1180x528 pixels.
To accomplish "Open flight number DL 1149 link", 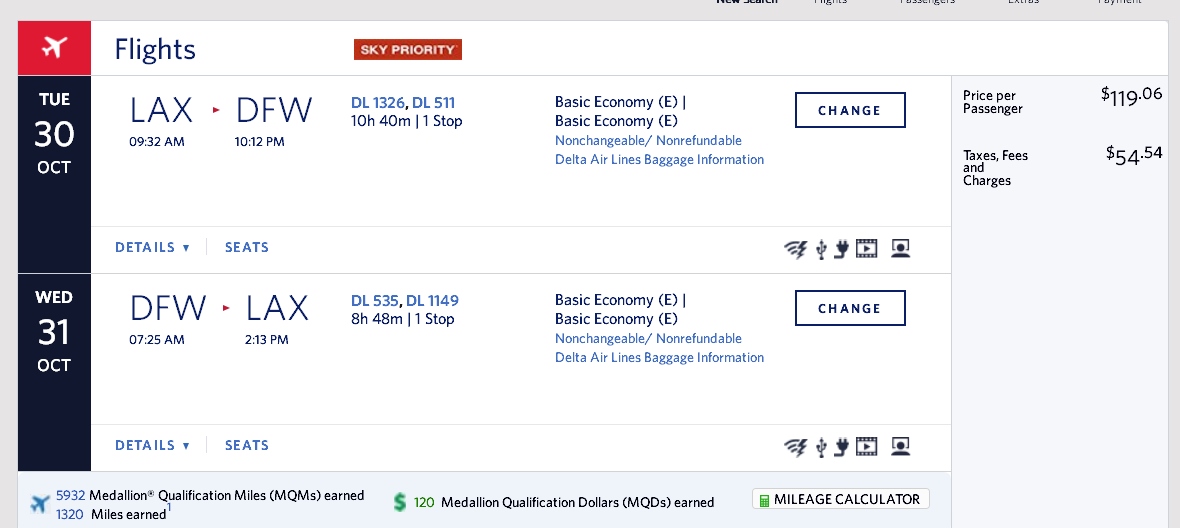I will coord(432,301).
